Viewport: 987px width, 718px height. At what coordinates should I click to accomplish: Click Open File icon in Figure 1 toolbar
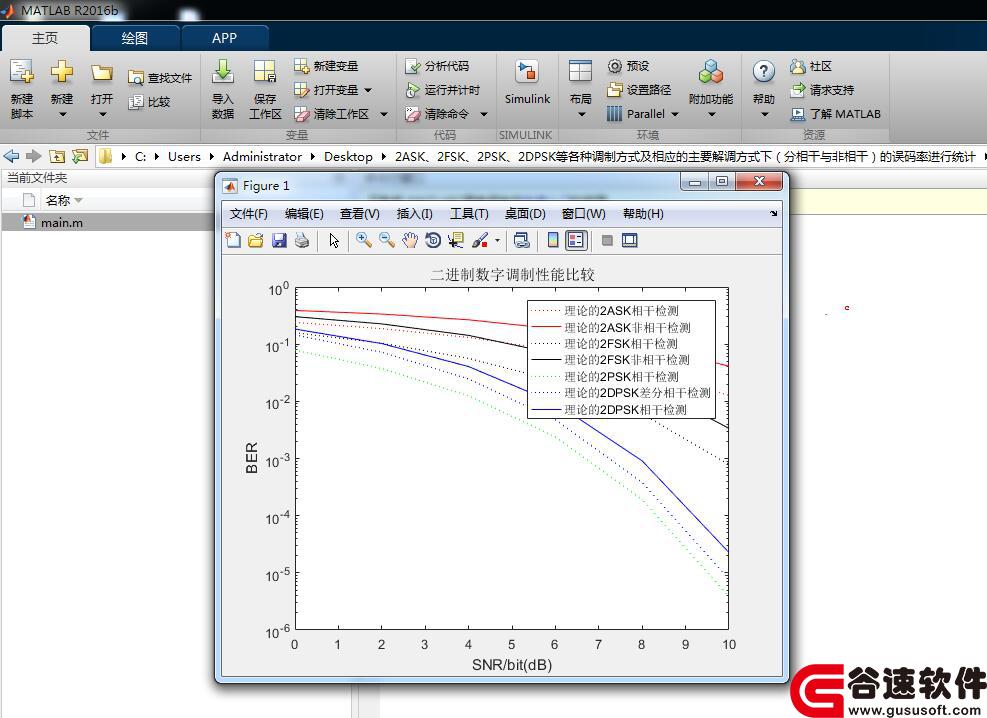tap(256, 240)
